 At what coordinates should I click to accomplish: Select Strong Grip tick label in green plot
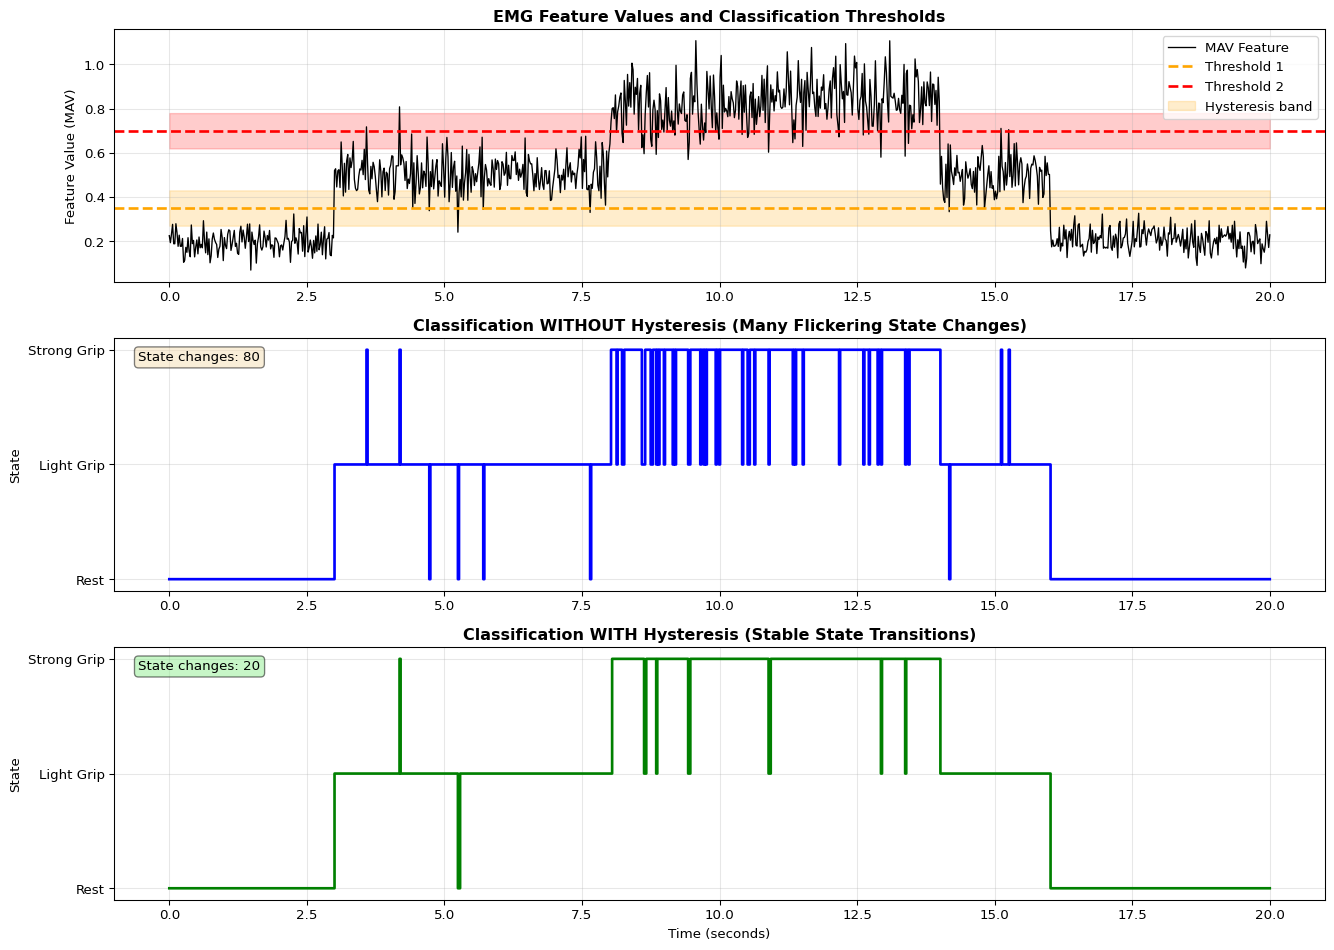(66, 660)
